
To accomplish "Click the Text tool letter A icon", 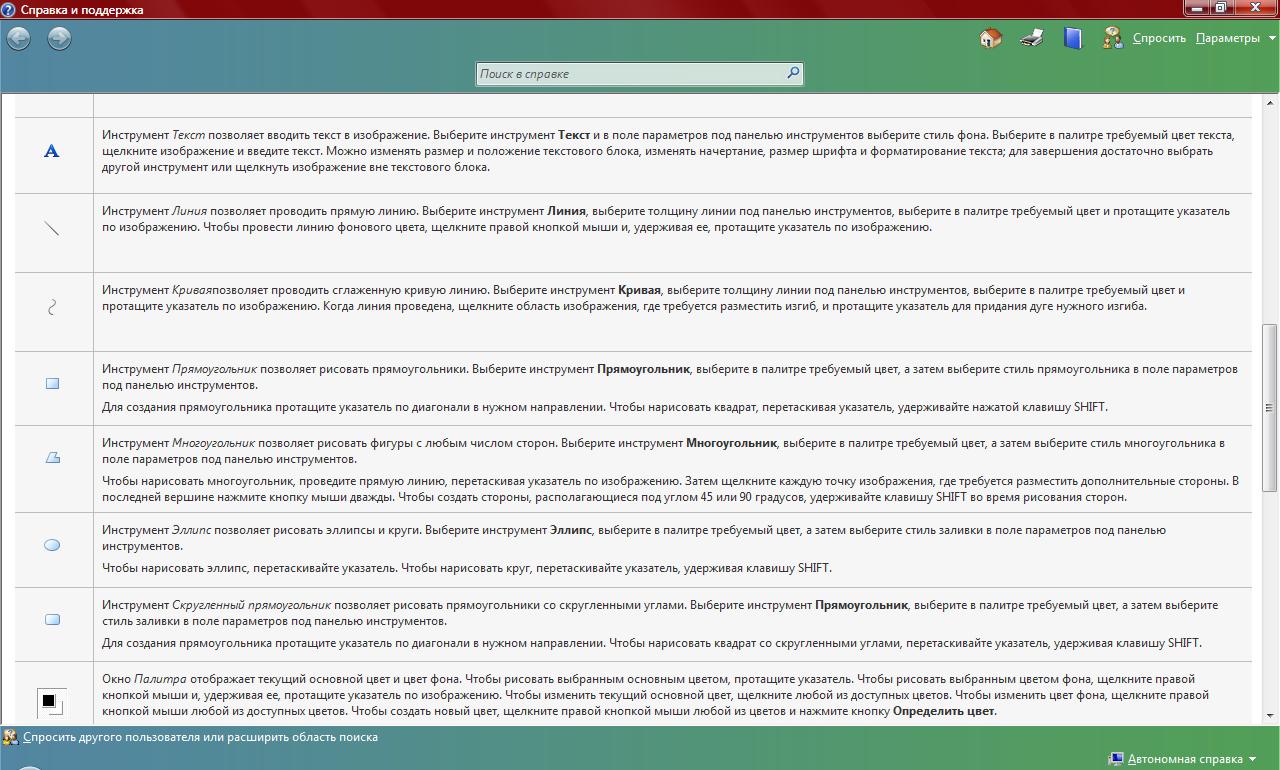I will [x=52, y=151].
